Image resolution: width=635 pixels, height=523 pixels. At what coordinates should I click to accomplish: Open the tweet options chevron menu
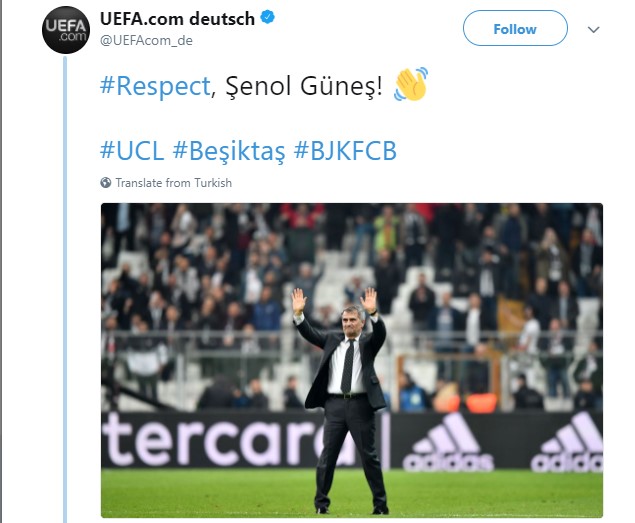[x=593, y=29]
